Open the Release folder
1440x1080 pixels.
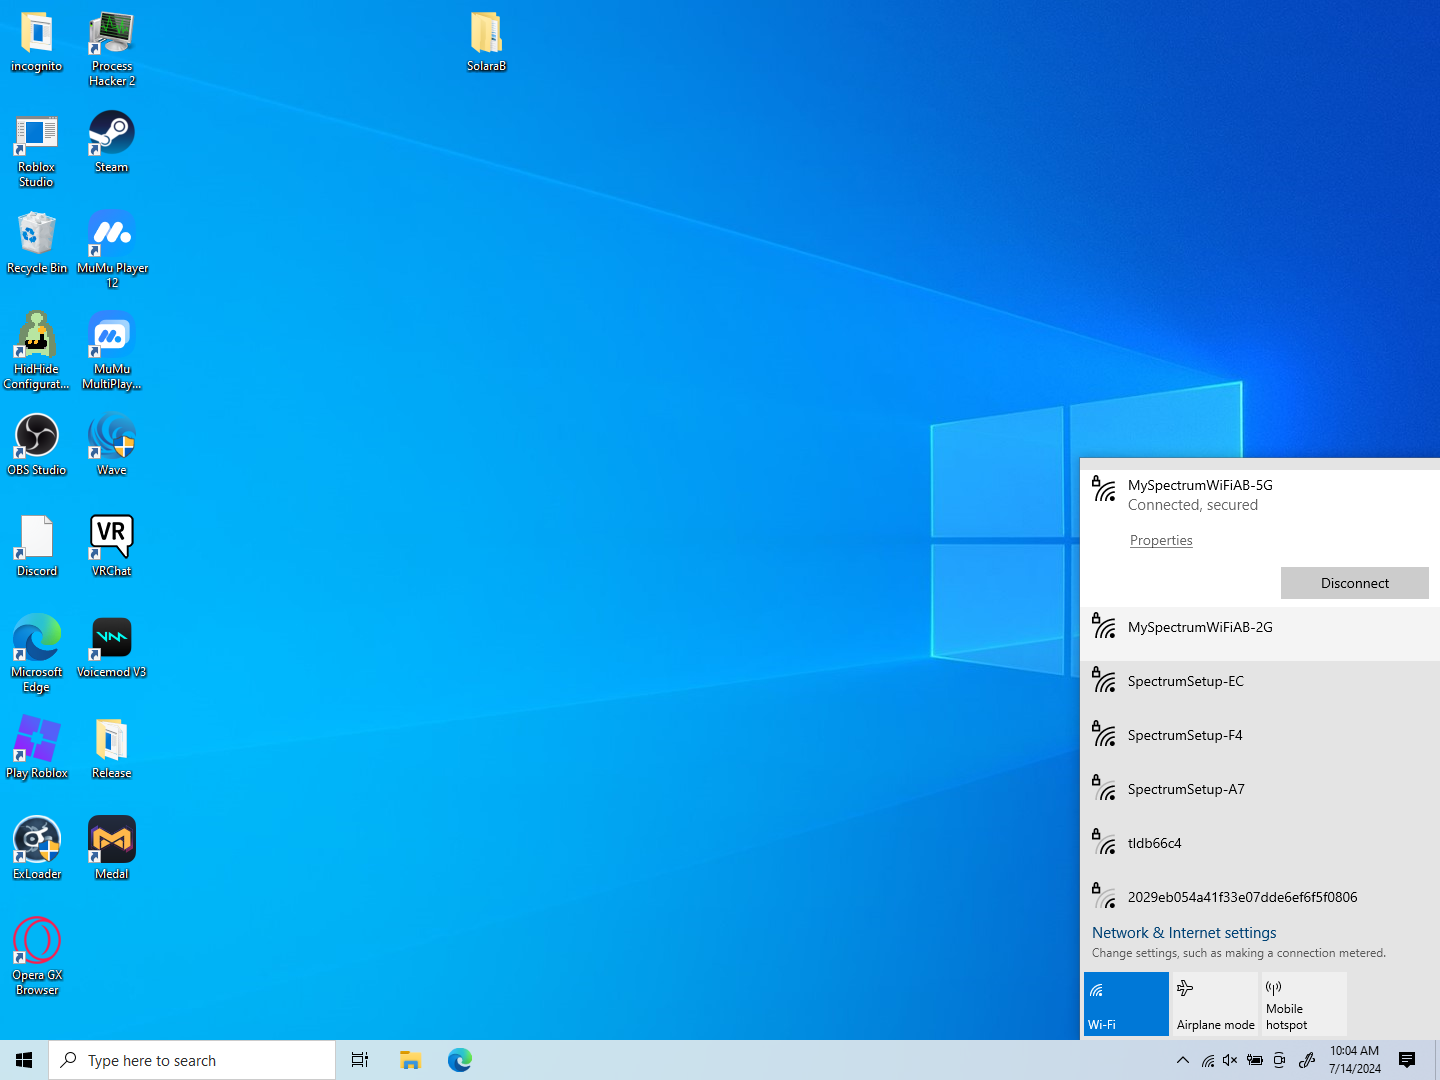112,749
